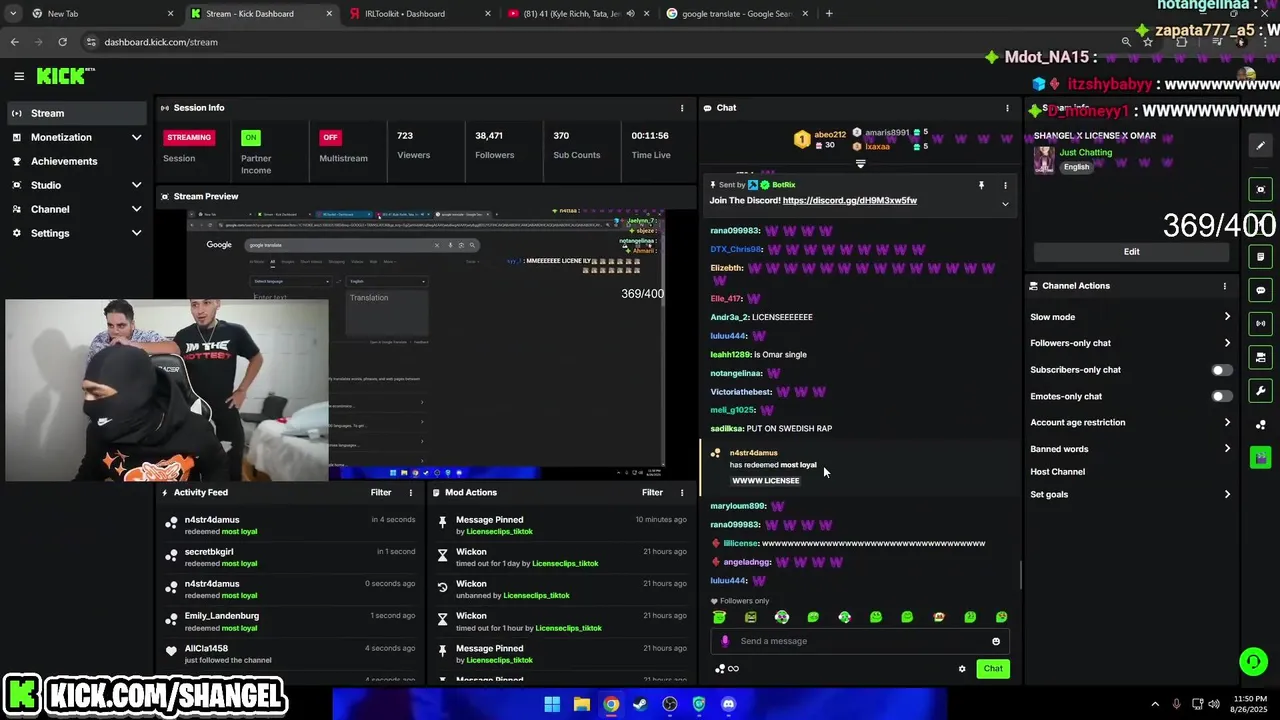Toggle Subscribers-only chat switch

click(x=1221, y=370)
